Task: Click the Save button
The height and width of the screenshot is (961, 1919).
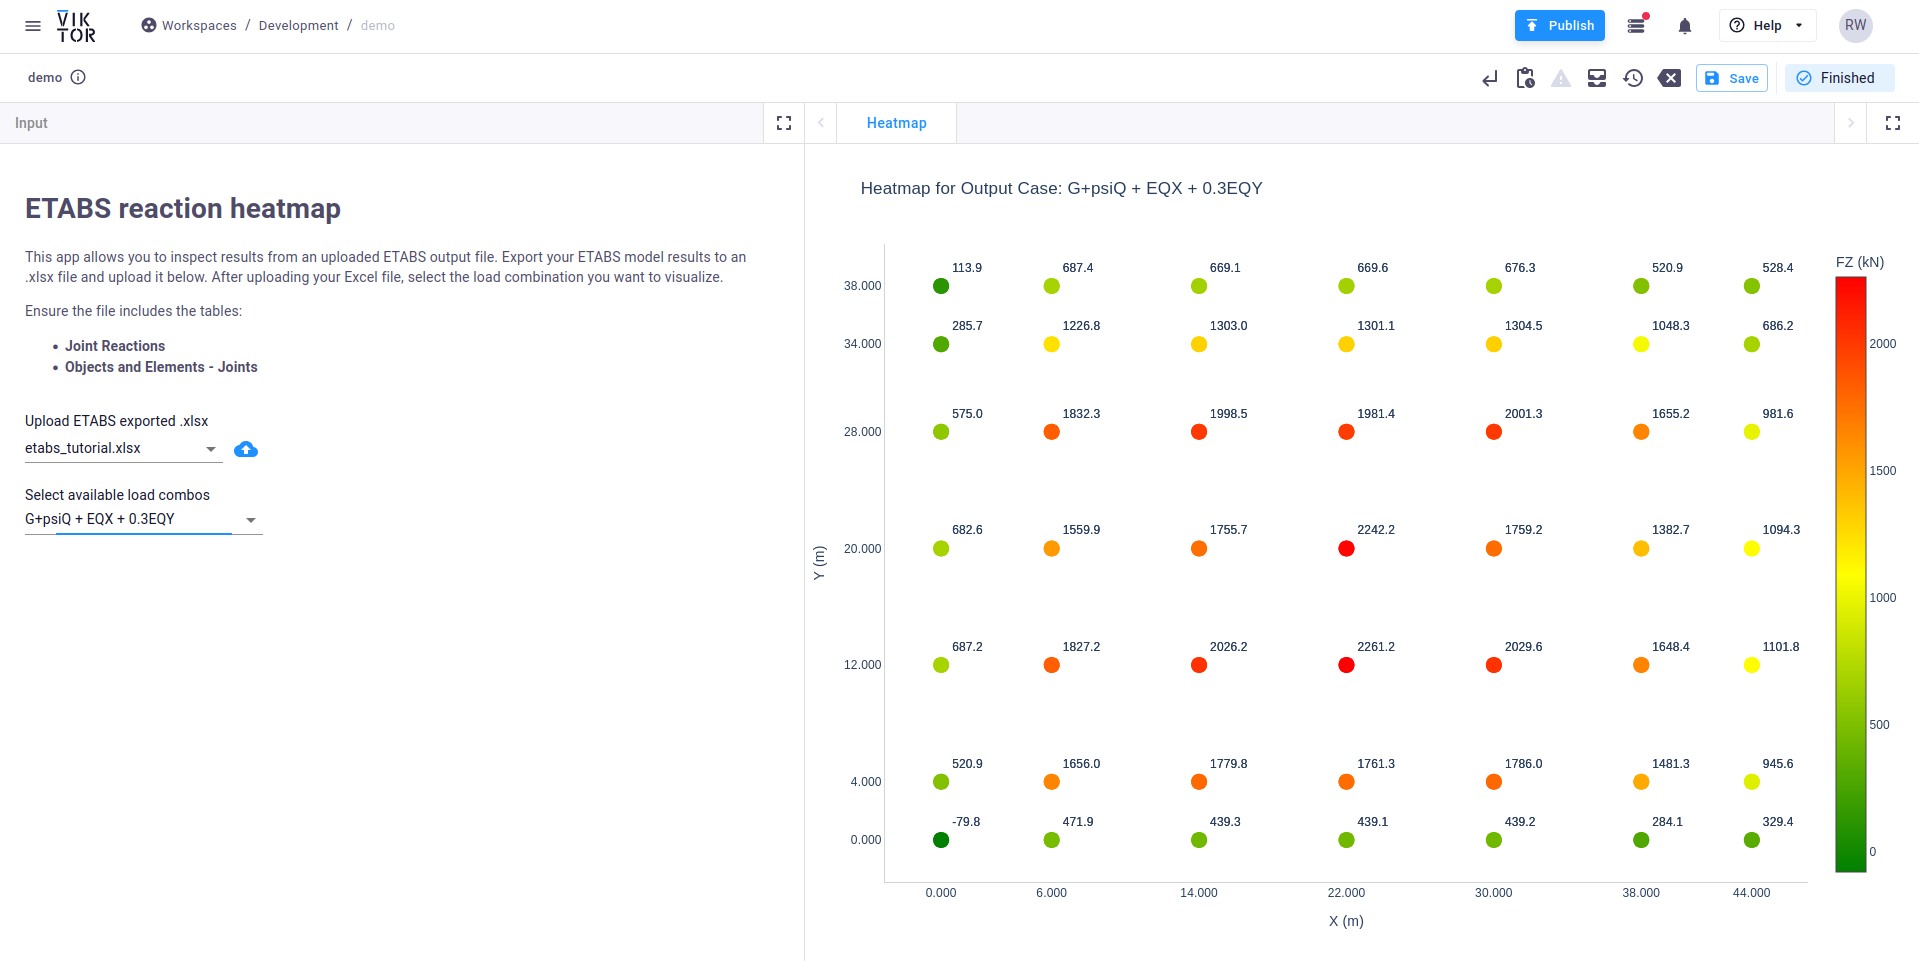Action: click(1731, 78)
